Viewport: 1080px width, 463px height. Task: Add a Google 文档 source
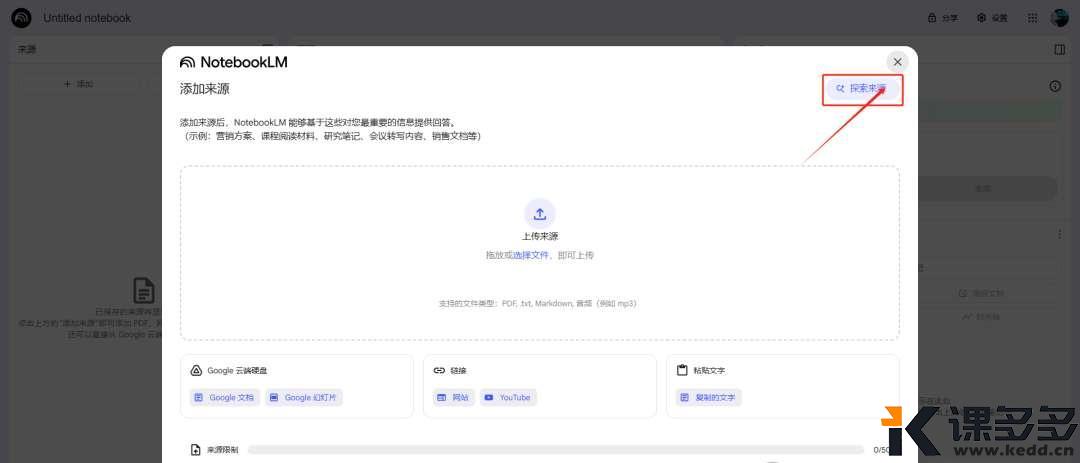point(225,398)
